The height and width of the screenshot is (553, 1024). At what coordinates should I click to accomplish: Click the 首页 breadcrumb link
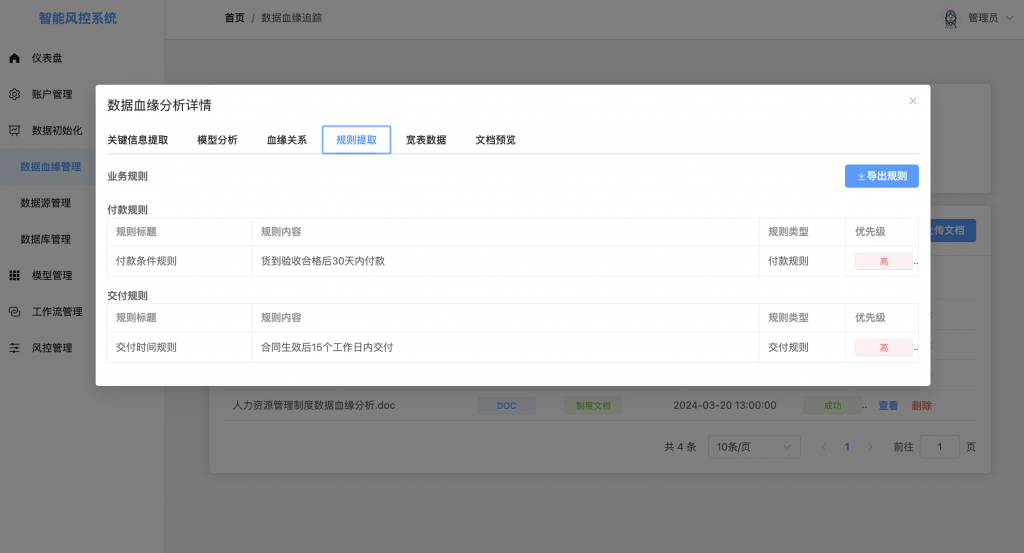click(x=234, y=18)
